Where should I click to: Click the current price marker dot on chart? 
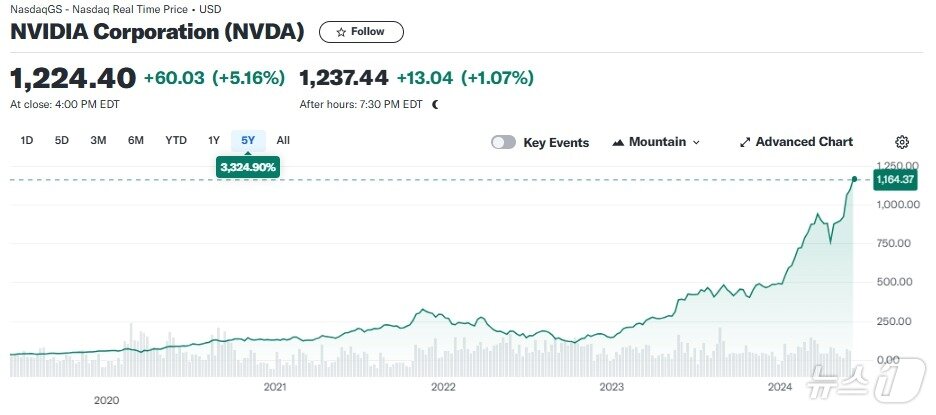[854, 179]
